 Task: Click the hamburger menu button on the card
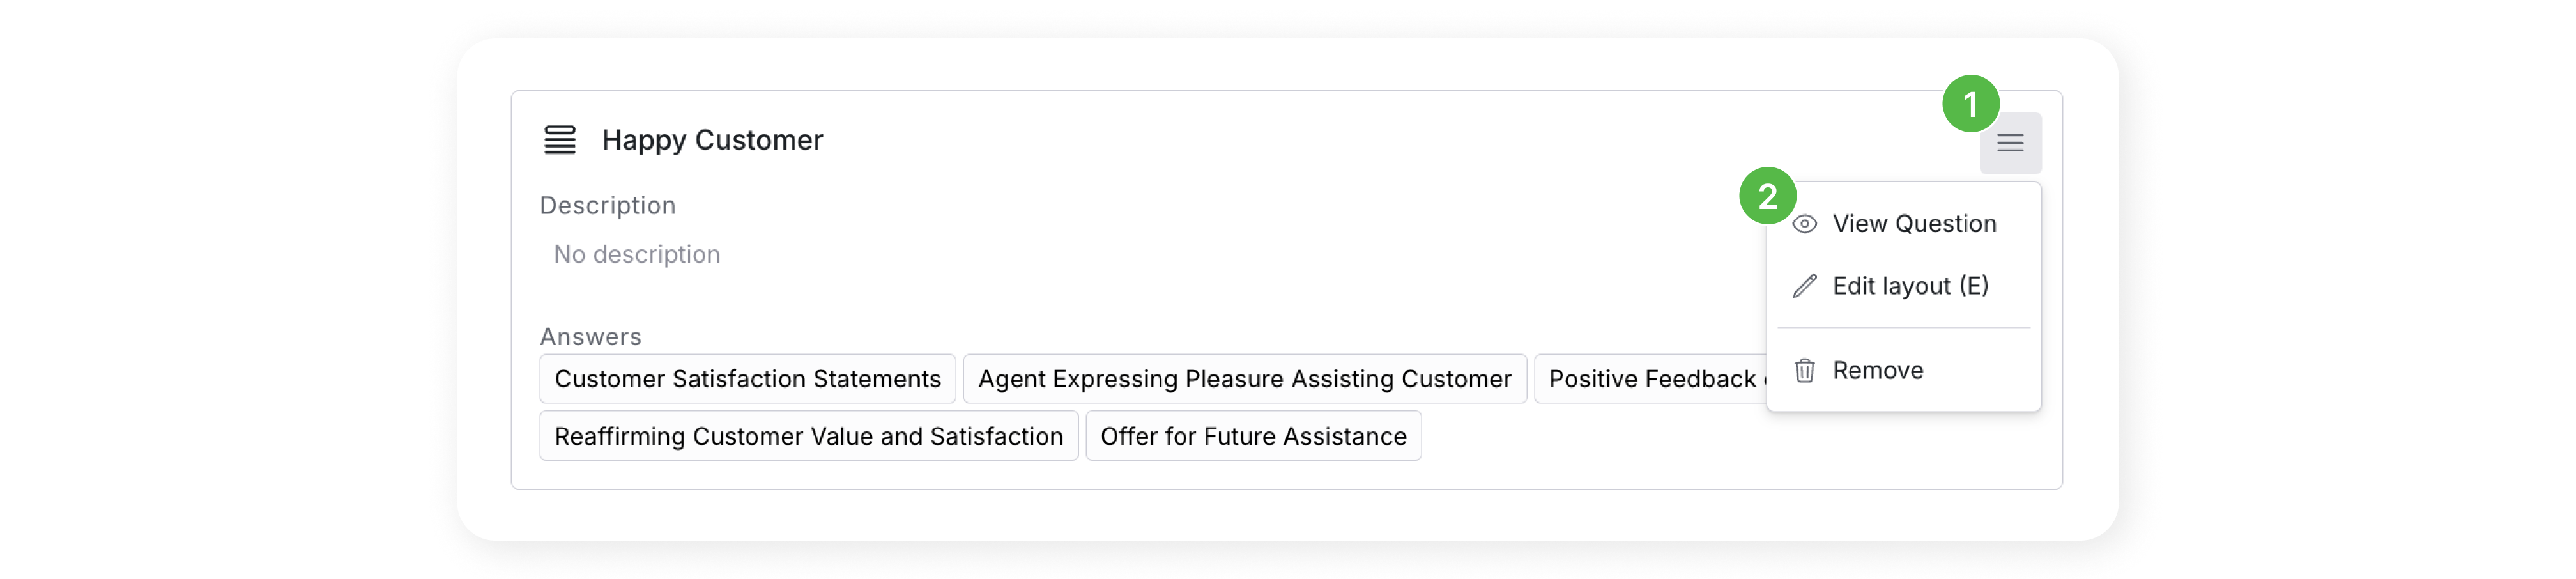(2010, 143)
